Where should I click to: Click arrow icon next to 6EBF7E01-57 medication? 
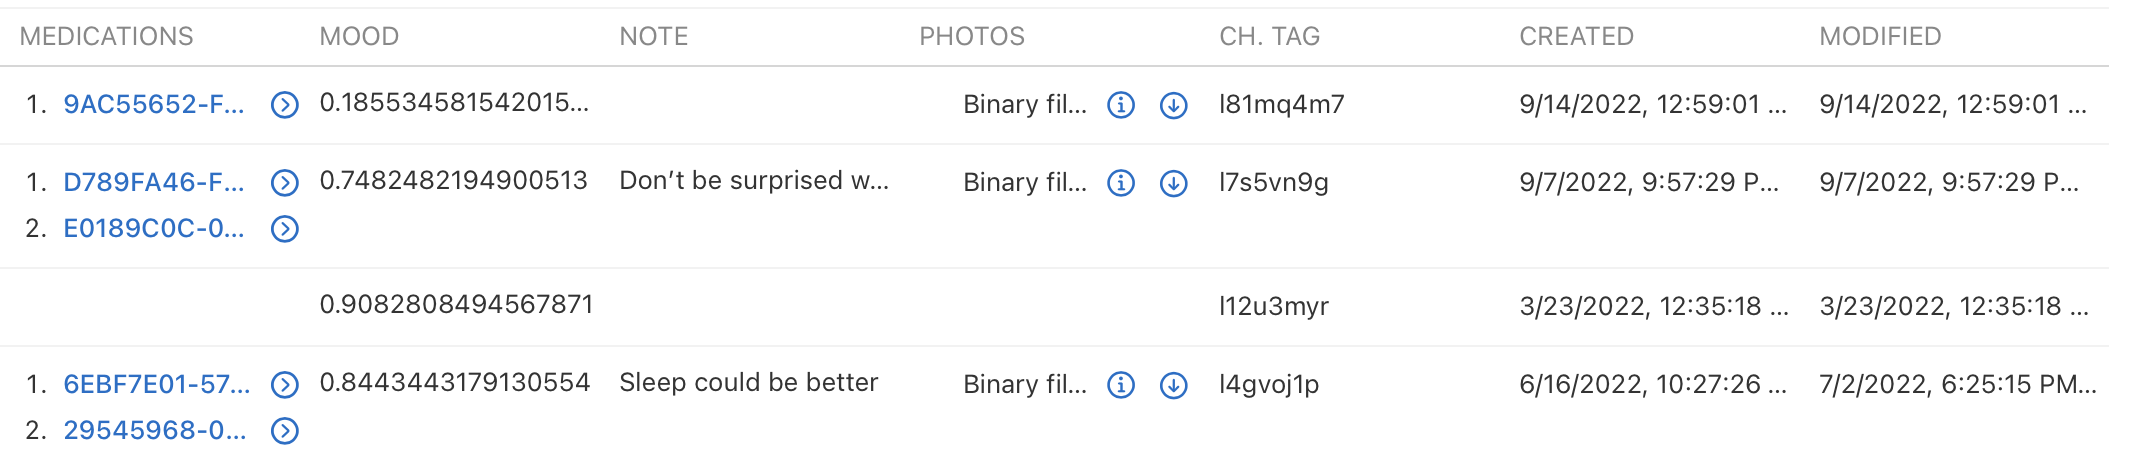tap(285, 384)
